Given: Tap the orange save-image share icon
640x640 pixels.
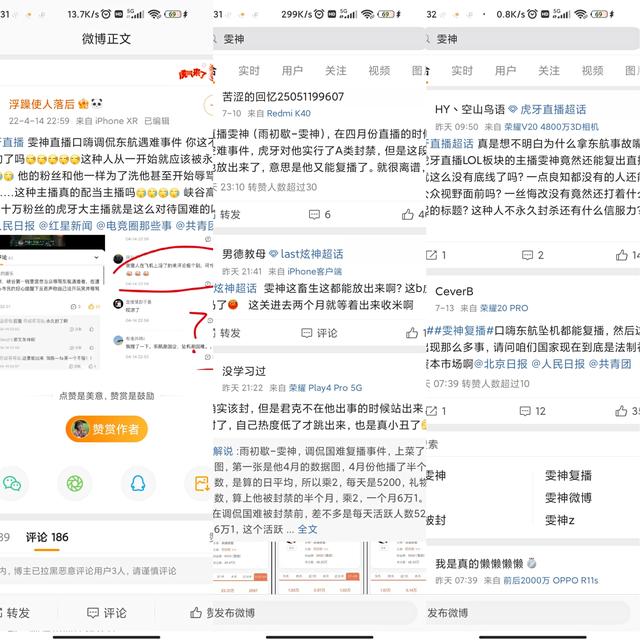Looking at the screenshot, I should coord(202,484).
